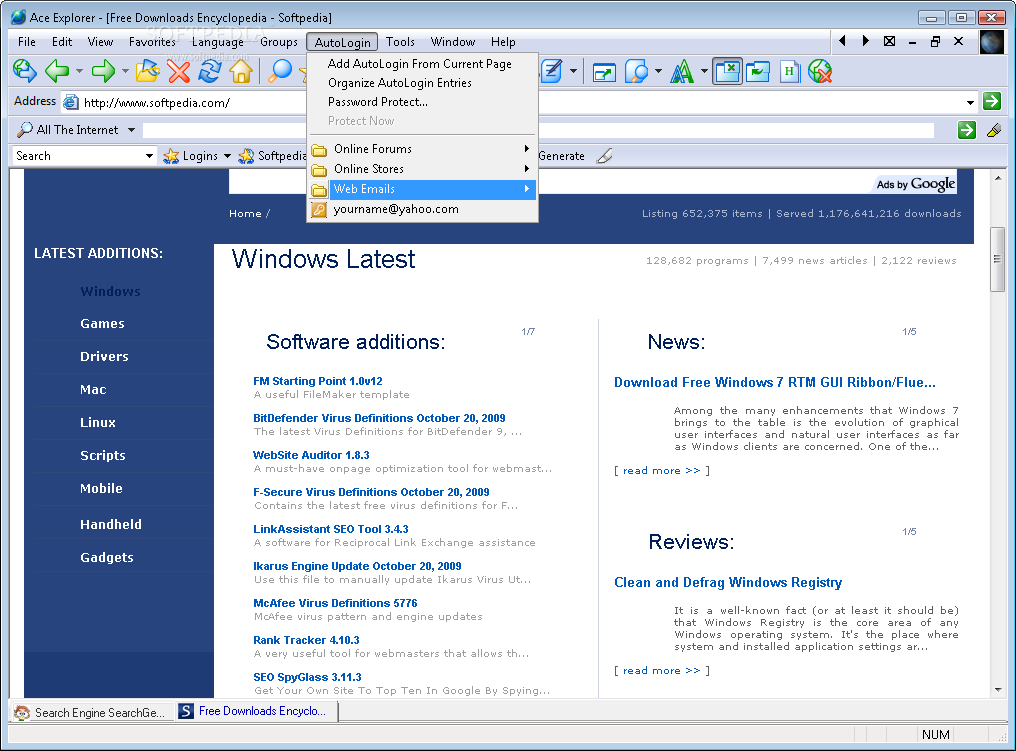This screenshot has width=1016, height=751.
Task: Select Add AutoLogin From Current Page
Action: point(420,64)
